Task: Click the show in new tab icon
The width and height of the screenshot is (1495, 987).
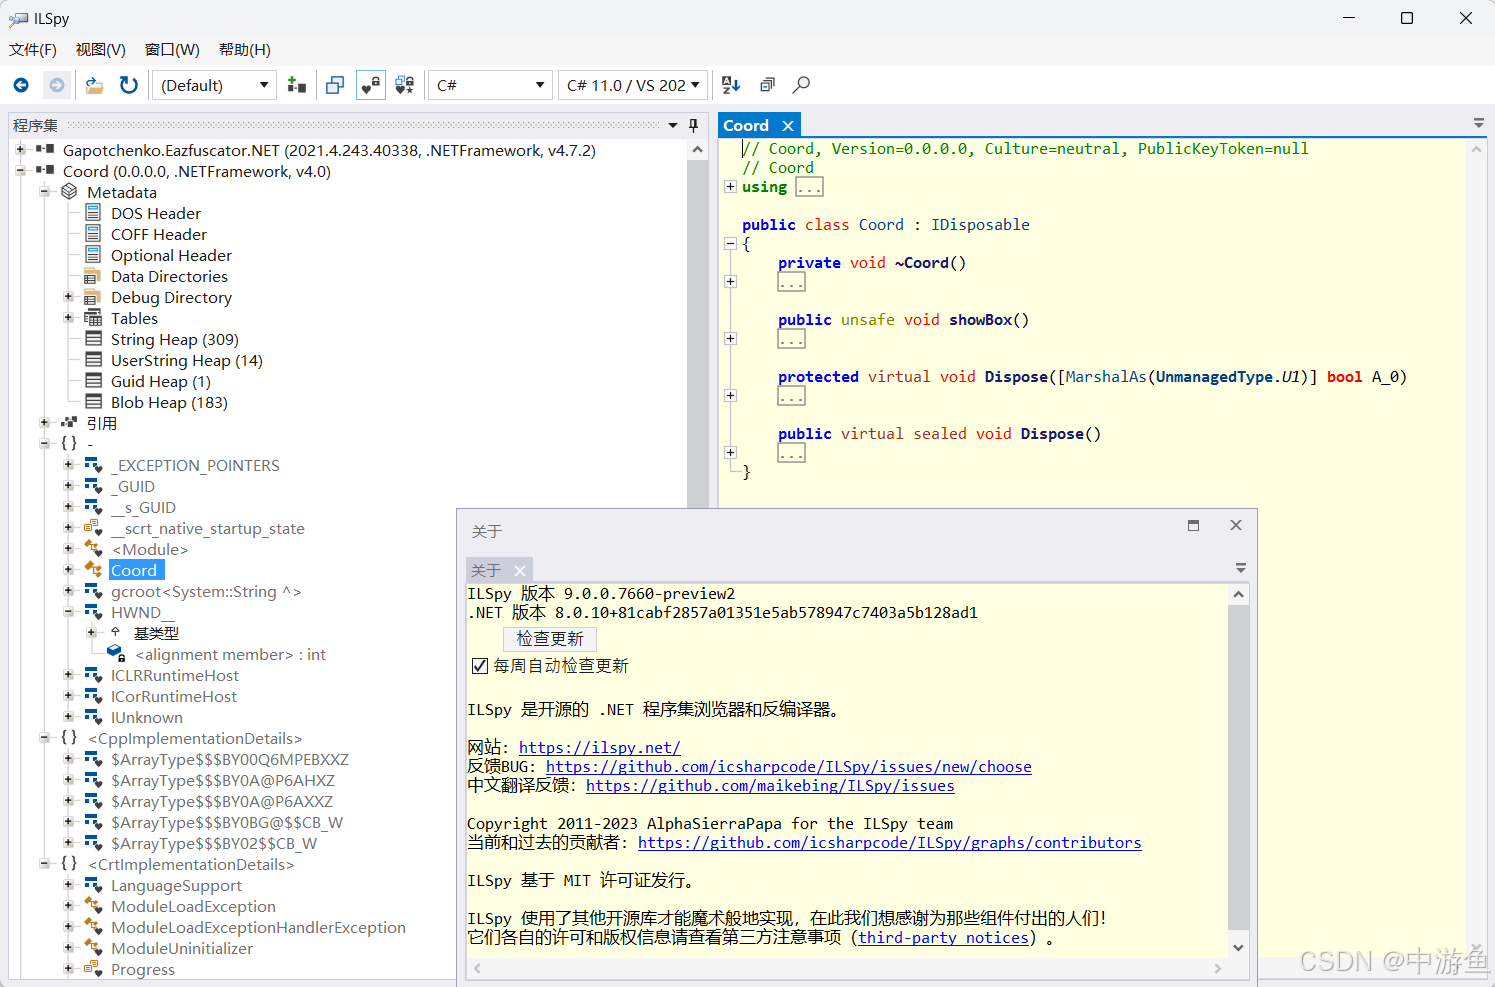Action: pyautogui.click(x=335, y=85)
